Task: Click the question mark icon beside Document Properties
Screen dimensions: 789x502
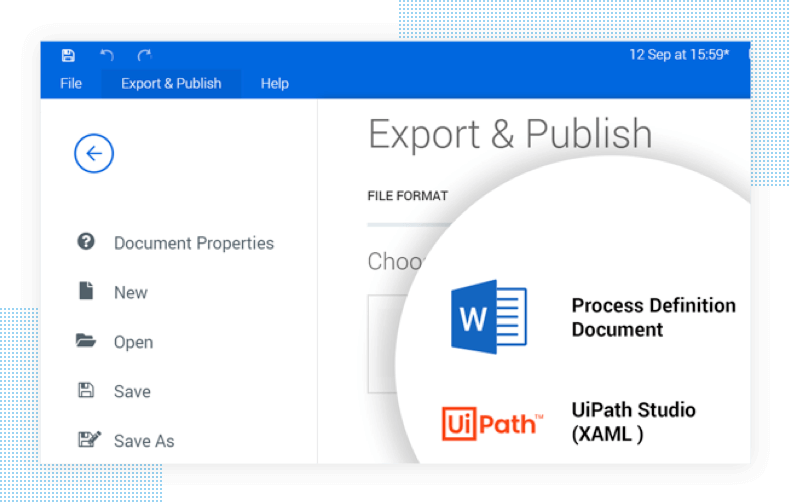Action: (86, 242)
